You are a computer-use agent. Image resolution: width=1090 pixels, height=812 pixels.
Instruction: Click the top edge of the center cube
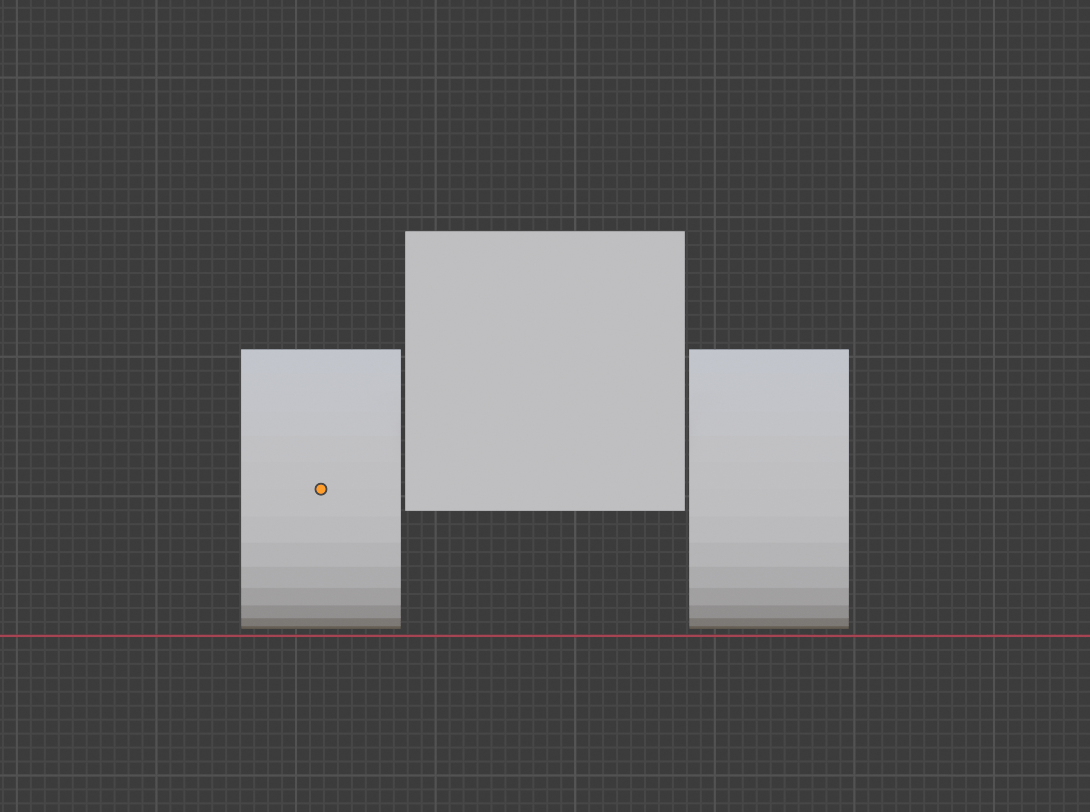tap(545, 230)
